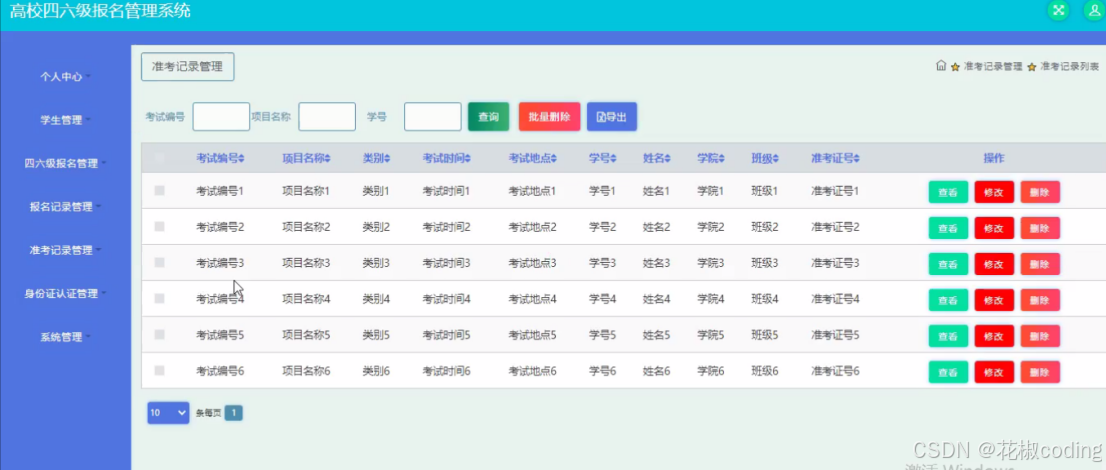The height and width of the screenshot is (470, 1106).
Task: Sort by 姓名 column sort arrows
Action: [x=667, y=159]
